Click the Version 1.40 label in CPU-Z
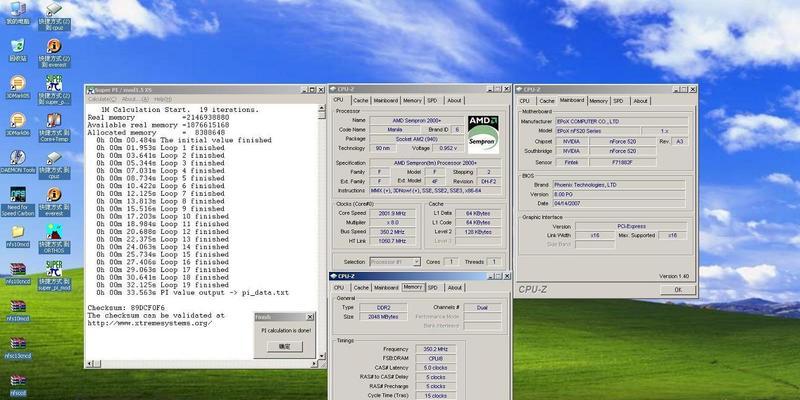 673,276
